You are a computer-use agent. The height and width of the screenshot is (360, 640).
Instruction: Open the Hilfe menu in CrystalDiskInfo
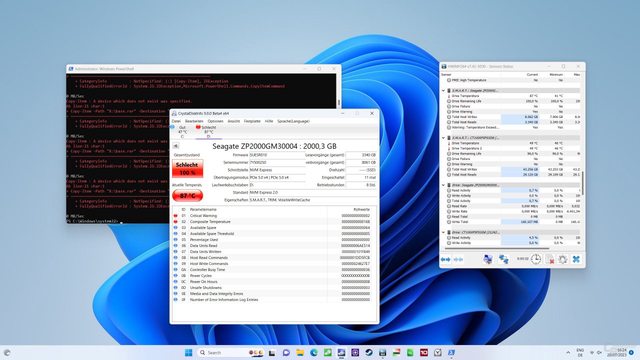click(x=269, y=121)
